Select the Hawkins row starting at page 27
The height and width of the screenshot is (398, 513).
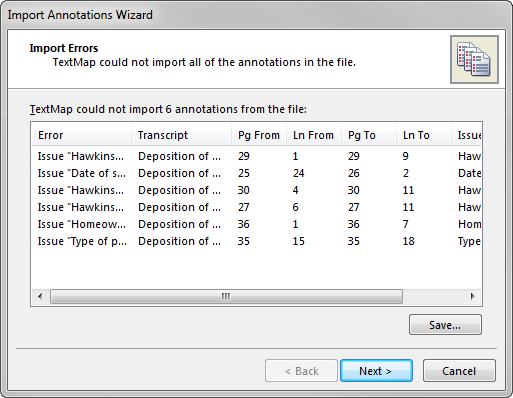(x=256, y=207)
